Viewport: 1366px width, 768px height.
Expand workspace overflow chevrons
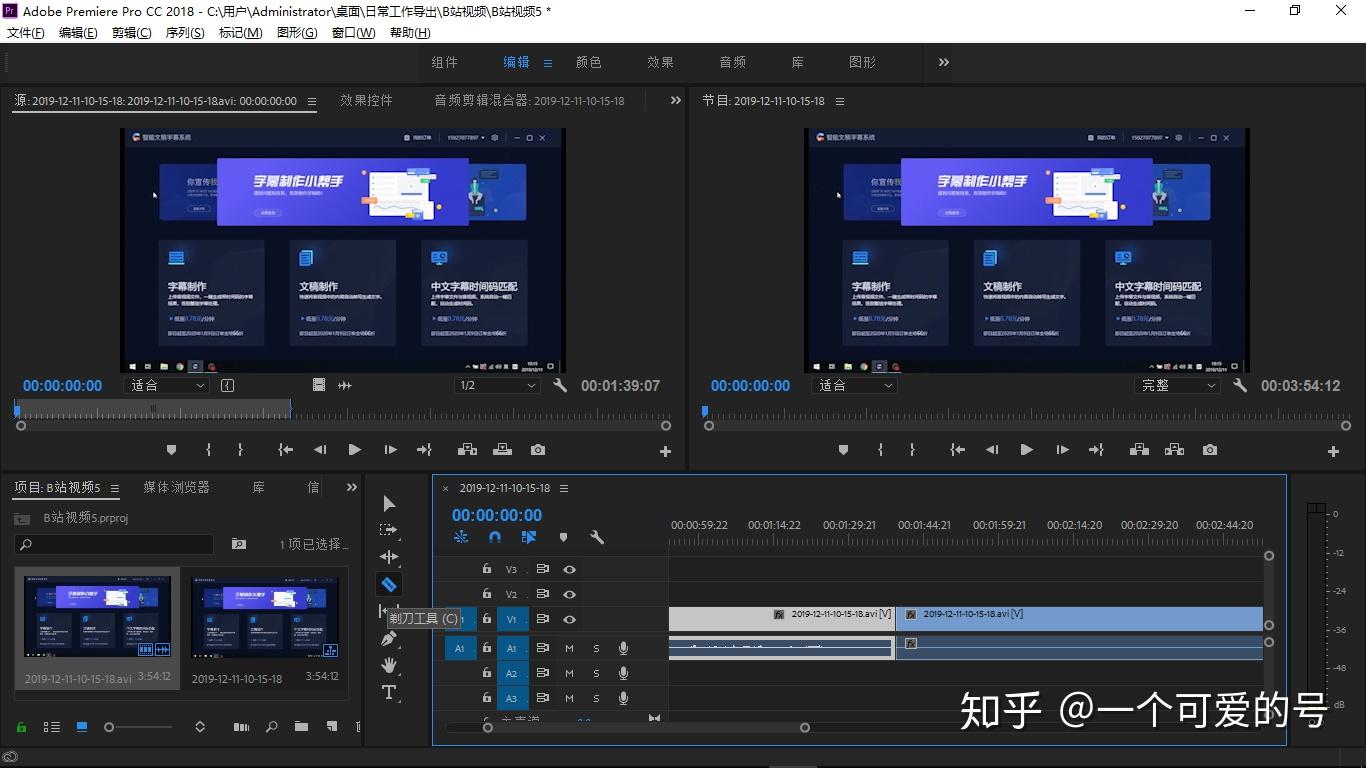943,62
